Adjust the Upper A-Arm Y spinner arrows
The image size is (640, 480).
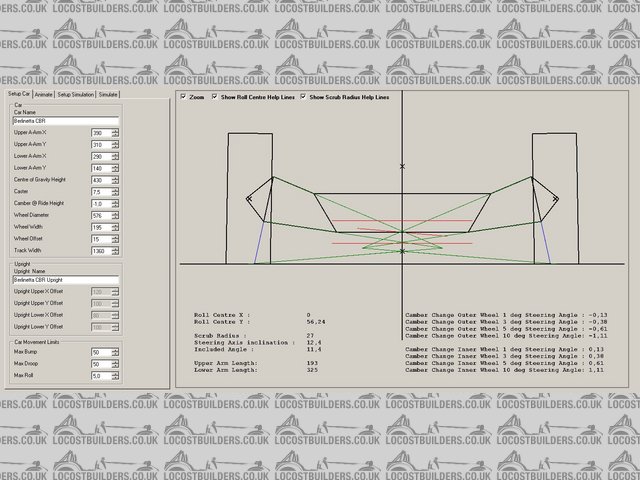point(115,144)
